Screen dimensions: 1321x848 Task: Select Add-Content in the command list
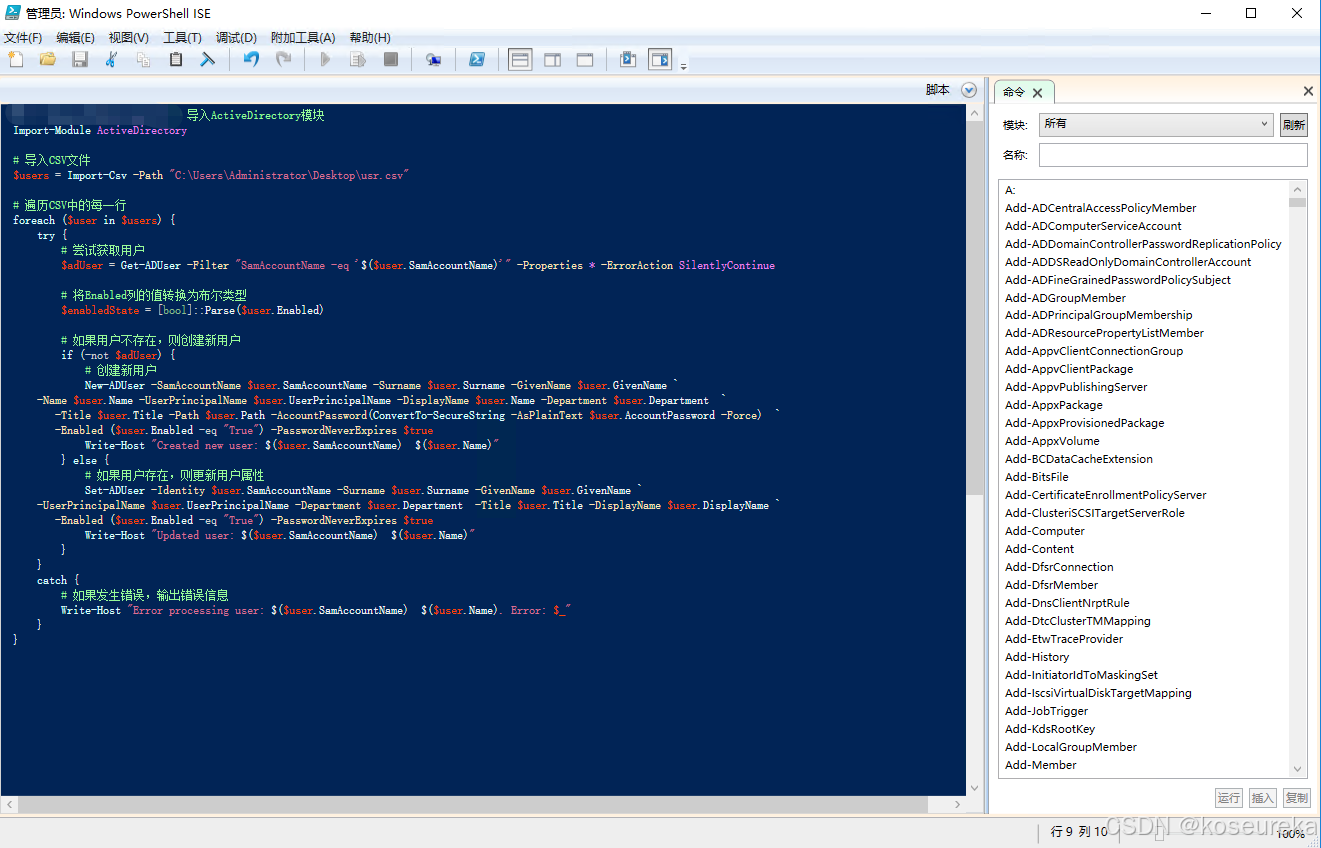[x=1039, y=549]
